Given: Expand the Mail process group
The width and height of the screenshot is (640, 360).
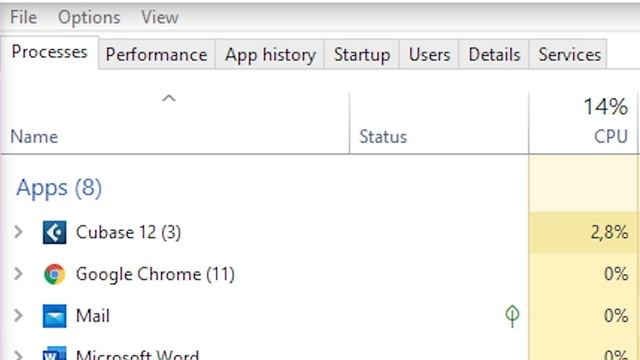Looking at the screenshot, I should 18,315.
